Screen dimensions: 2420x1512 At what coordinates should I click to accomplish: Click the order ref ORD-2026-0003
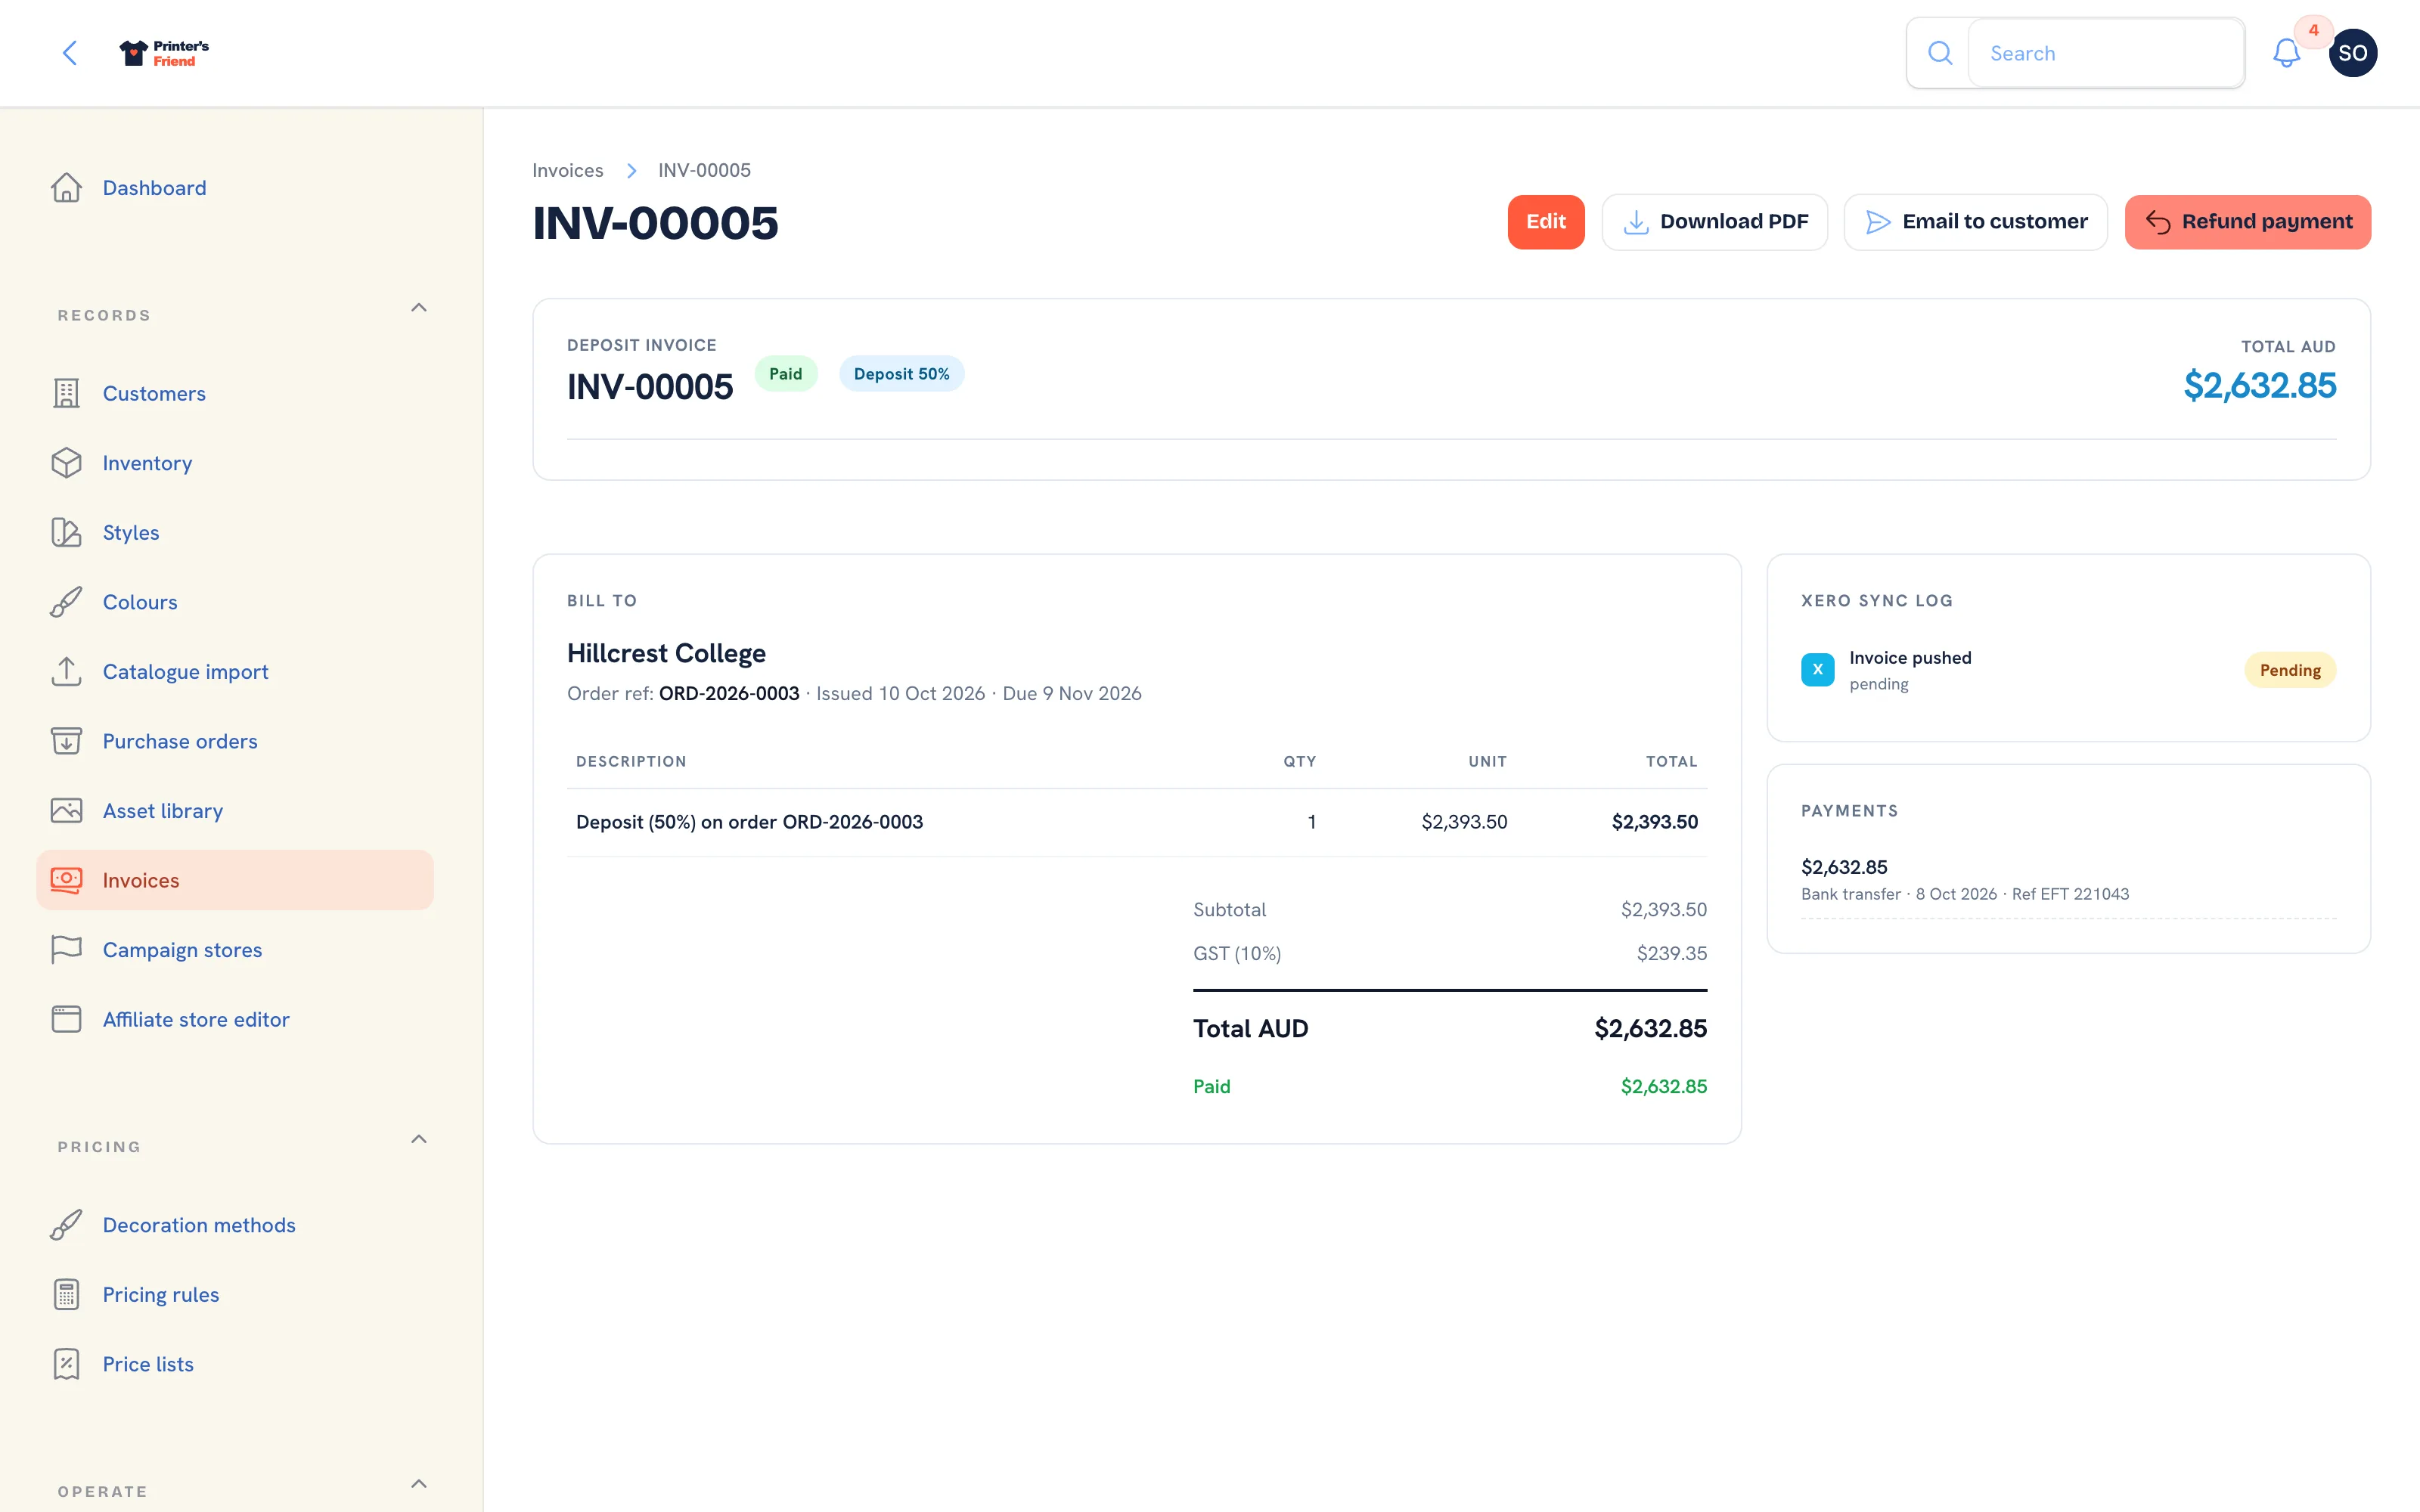click(x=729, y=693)
